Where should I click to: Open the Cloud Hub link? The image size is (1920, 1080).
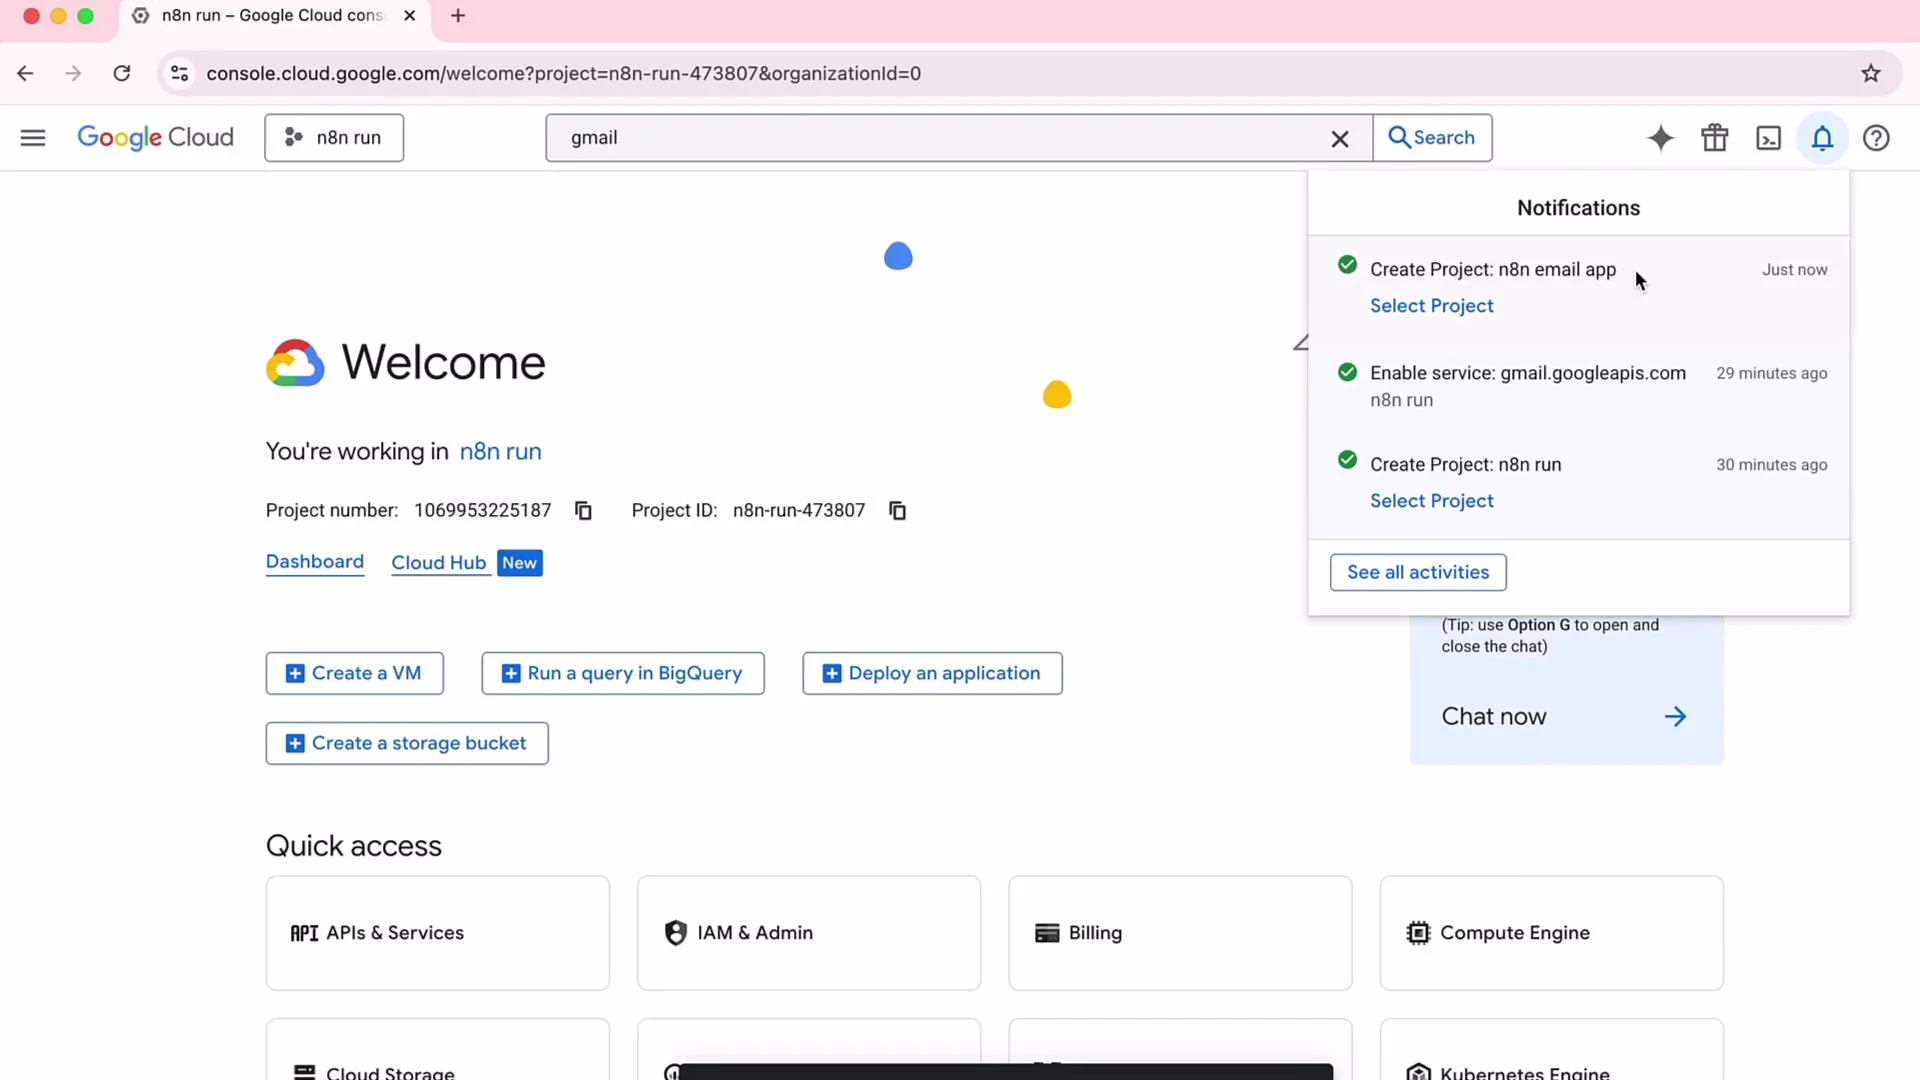tap(438, 563)
